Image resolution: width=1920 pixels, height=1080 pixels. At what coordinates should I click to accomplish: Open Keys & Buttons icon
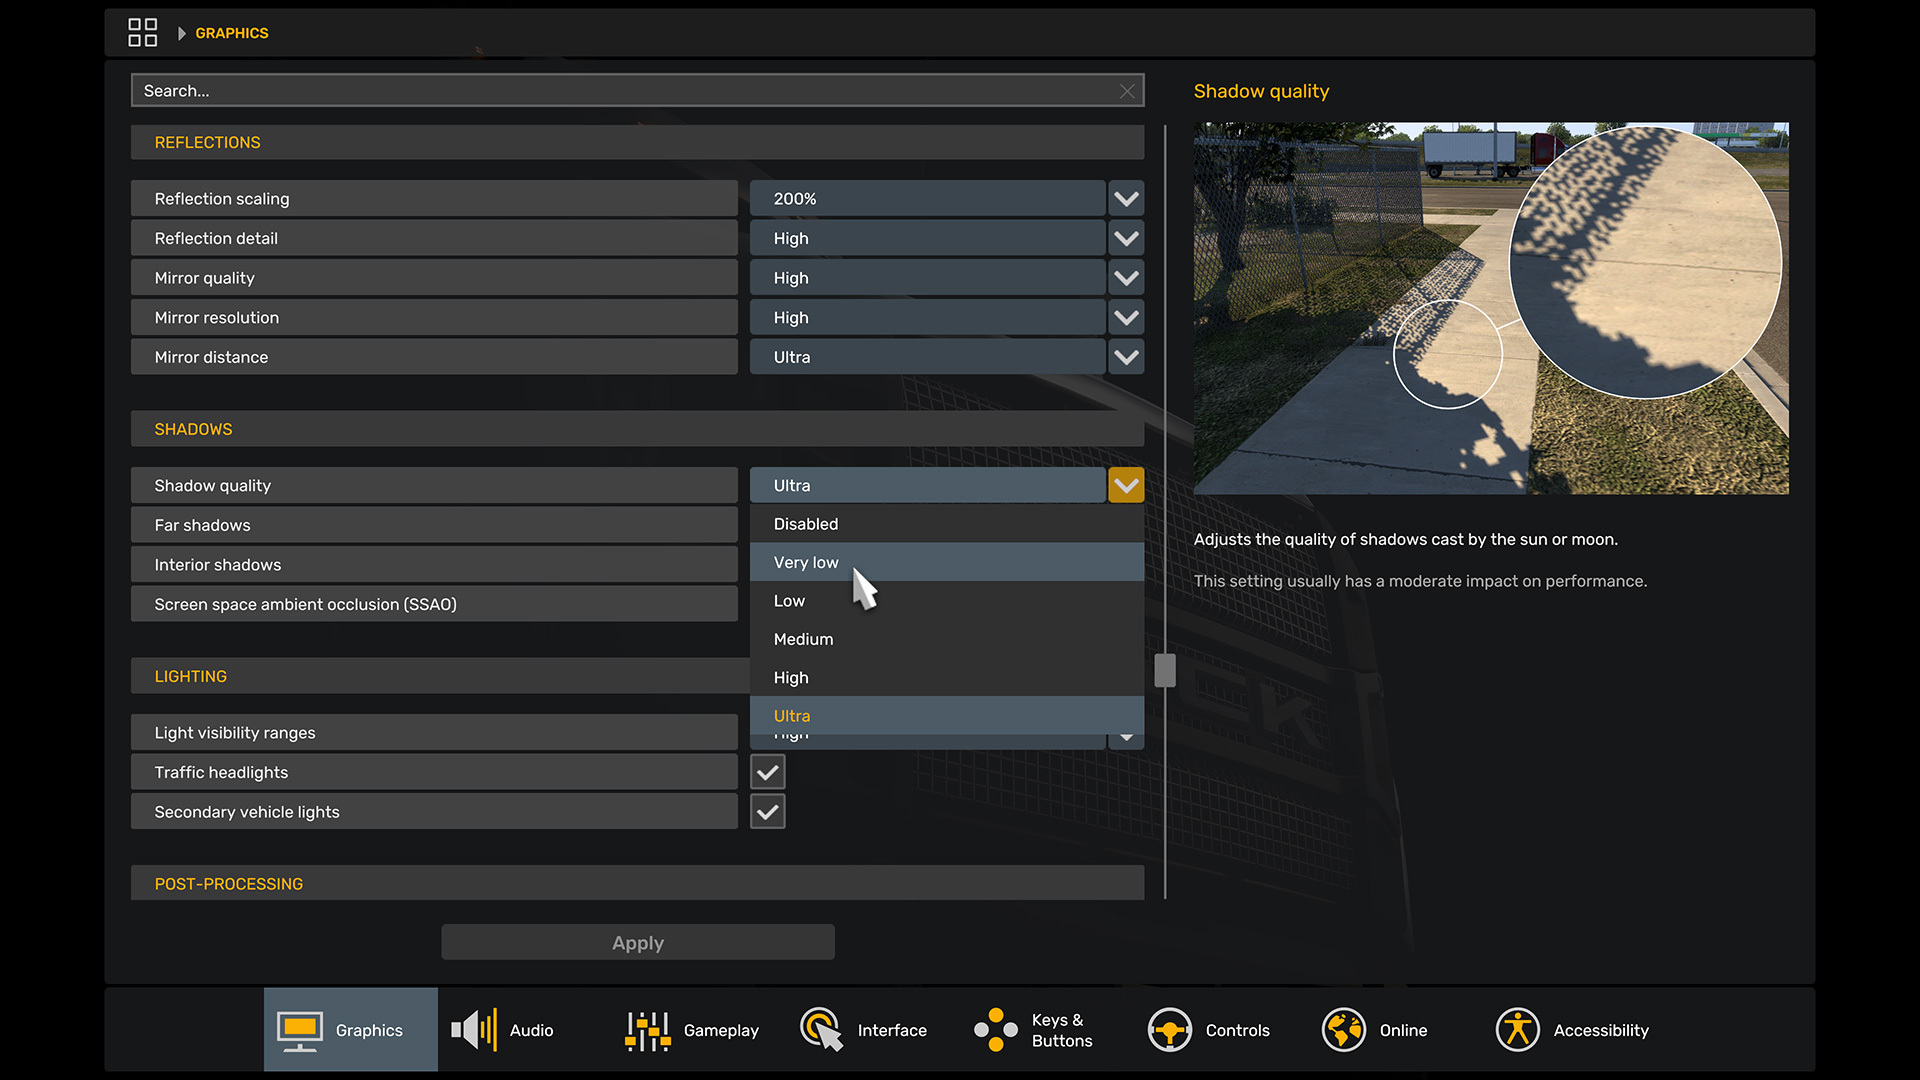(x=996, y=1030)
